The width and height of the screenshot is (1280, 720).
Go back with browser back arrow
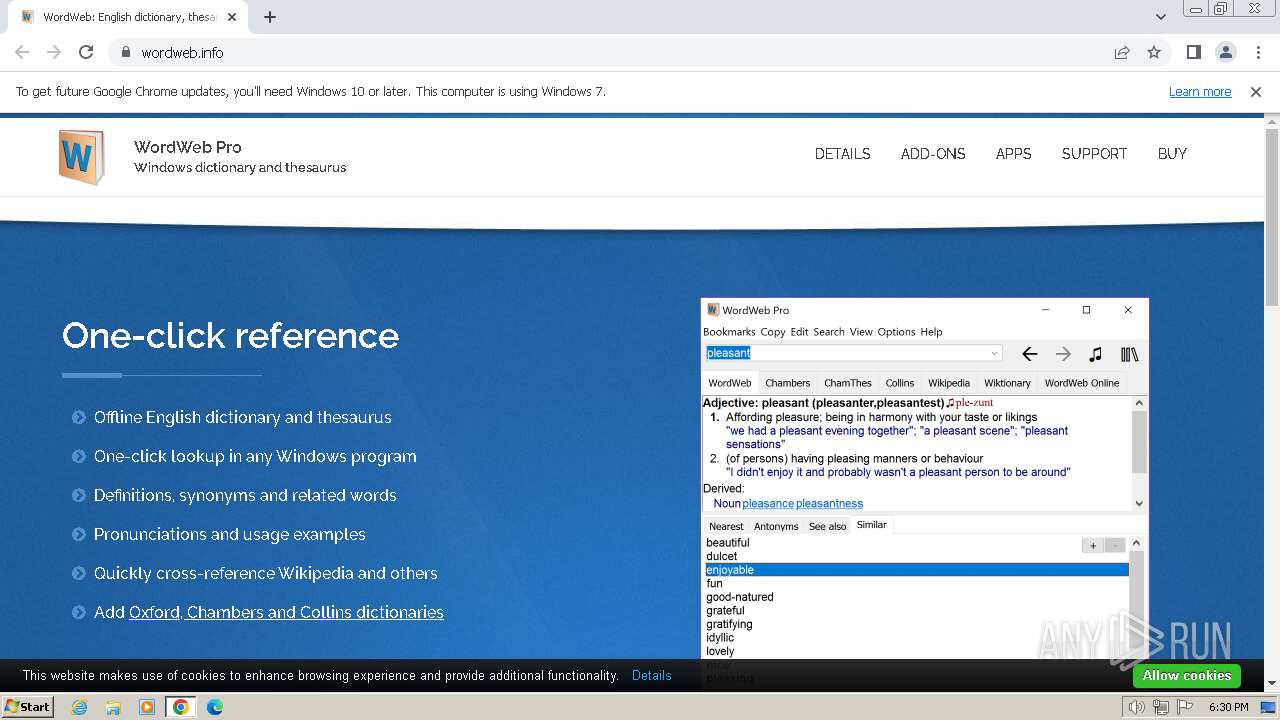point(22,52)
